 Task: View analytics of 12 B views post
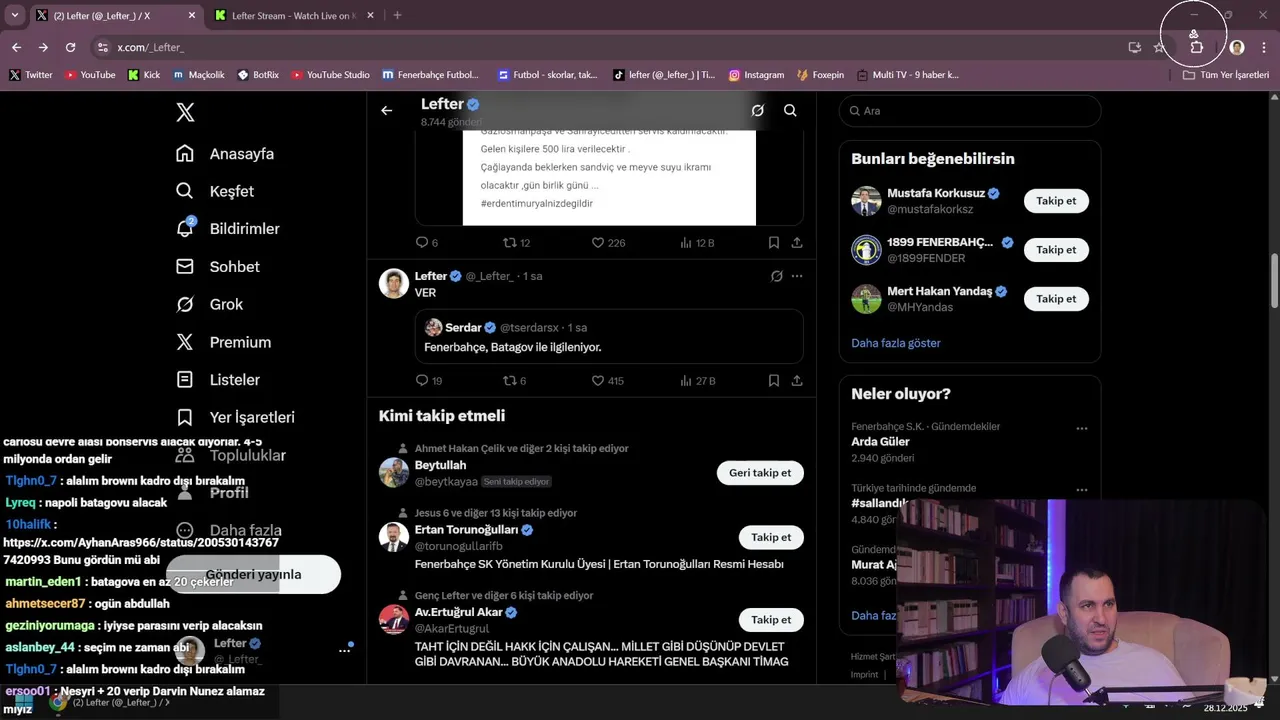[x=697, y=243]
